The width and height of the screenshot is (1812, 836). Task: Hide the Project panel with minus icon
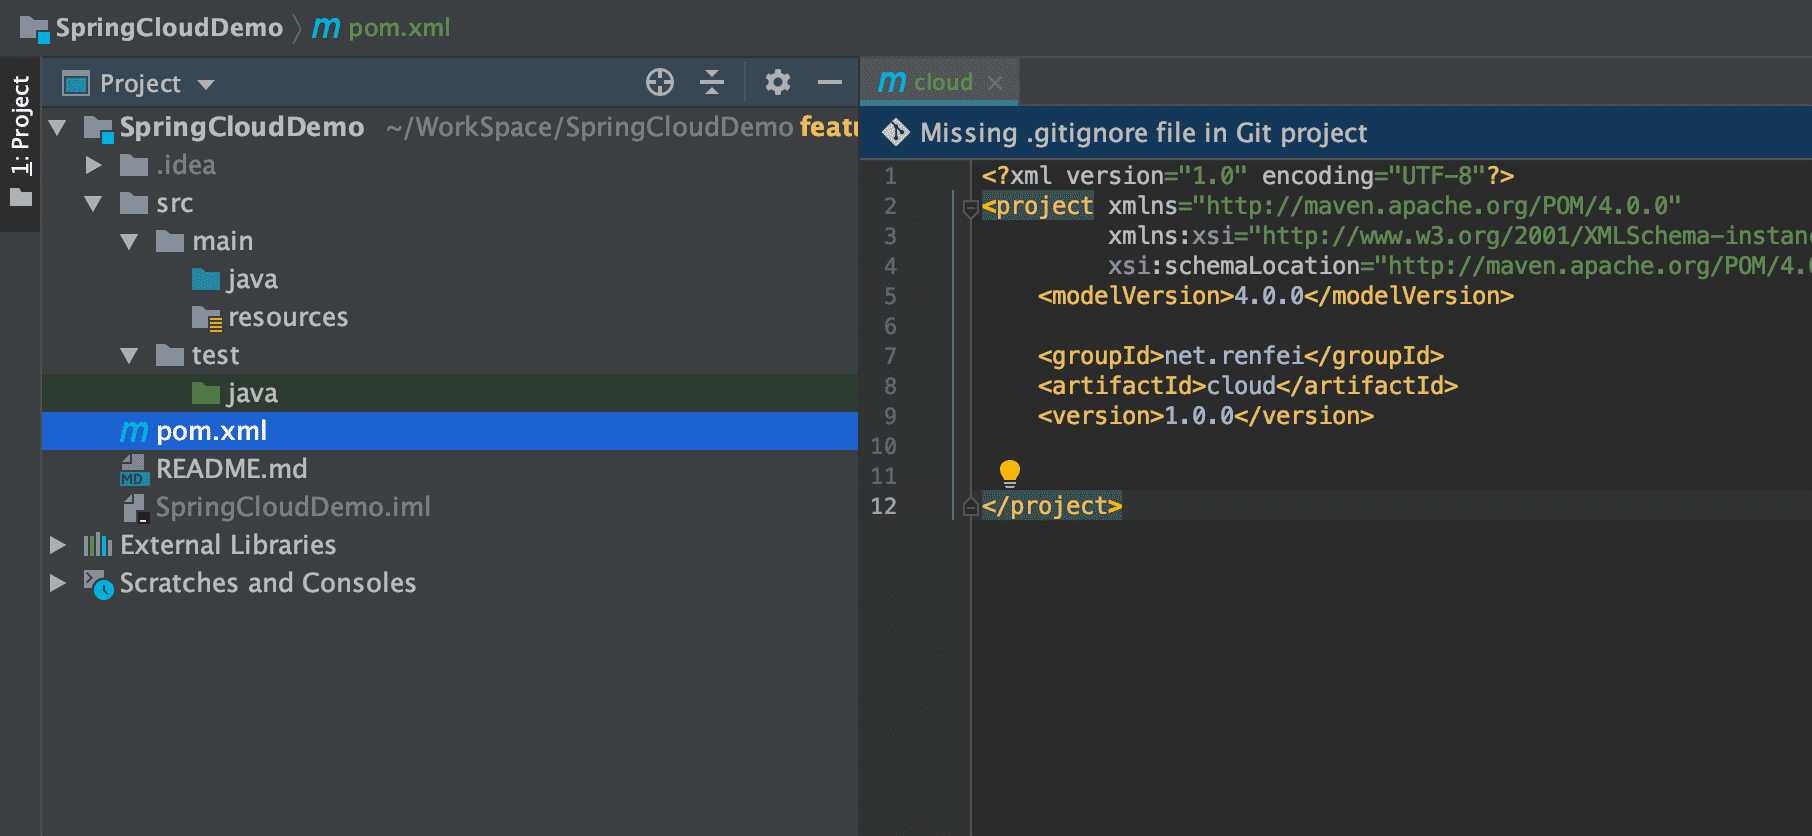click(x=830, y=82)
